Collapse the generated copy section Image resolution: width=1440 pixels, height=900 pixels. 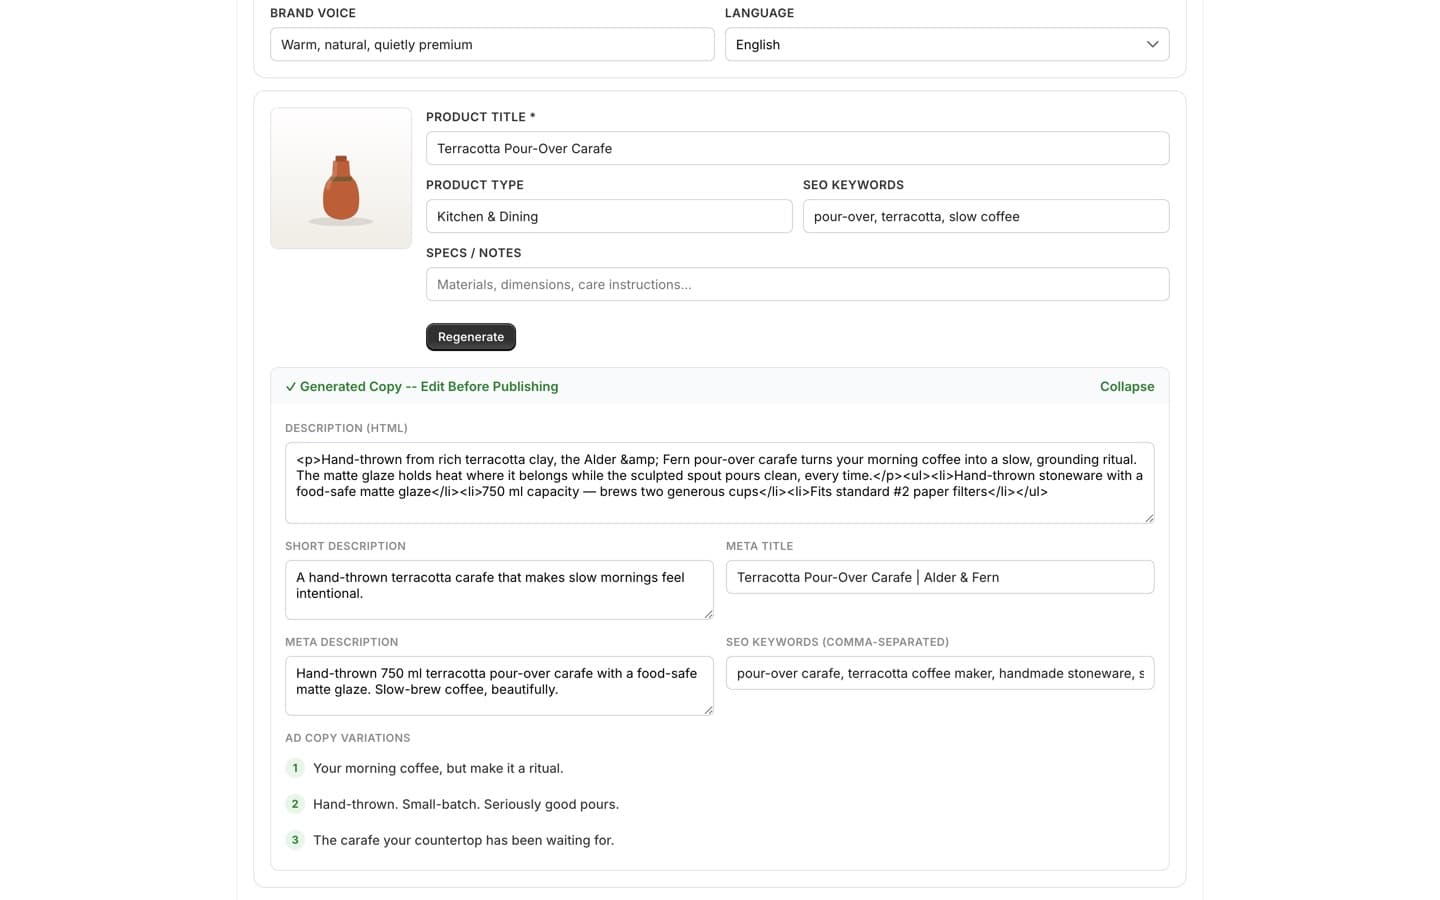(1127, 386)
